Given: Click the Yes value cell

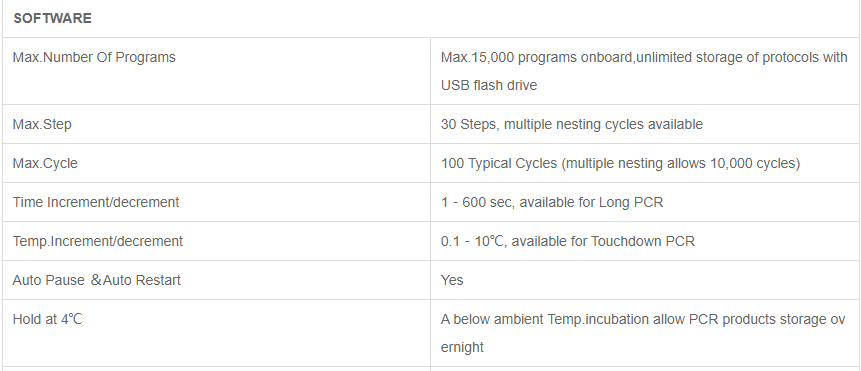Looking at the screenshot, I should (x=452, y=280).
